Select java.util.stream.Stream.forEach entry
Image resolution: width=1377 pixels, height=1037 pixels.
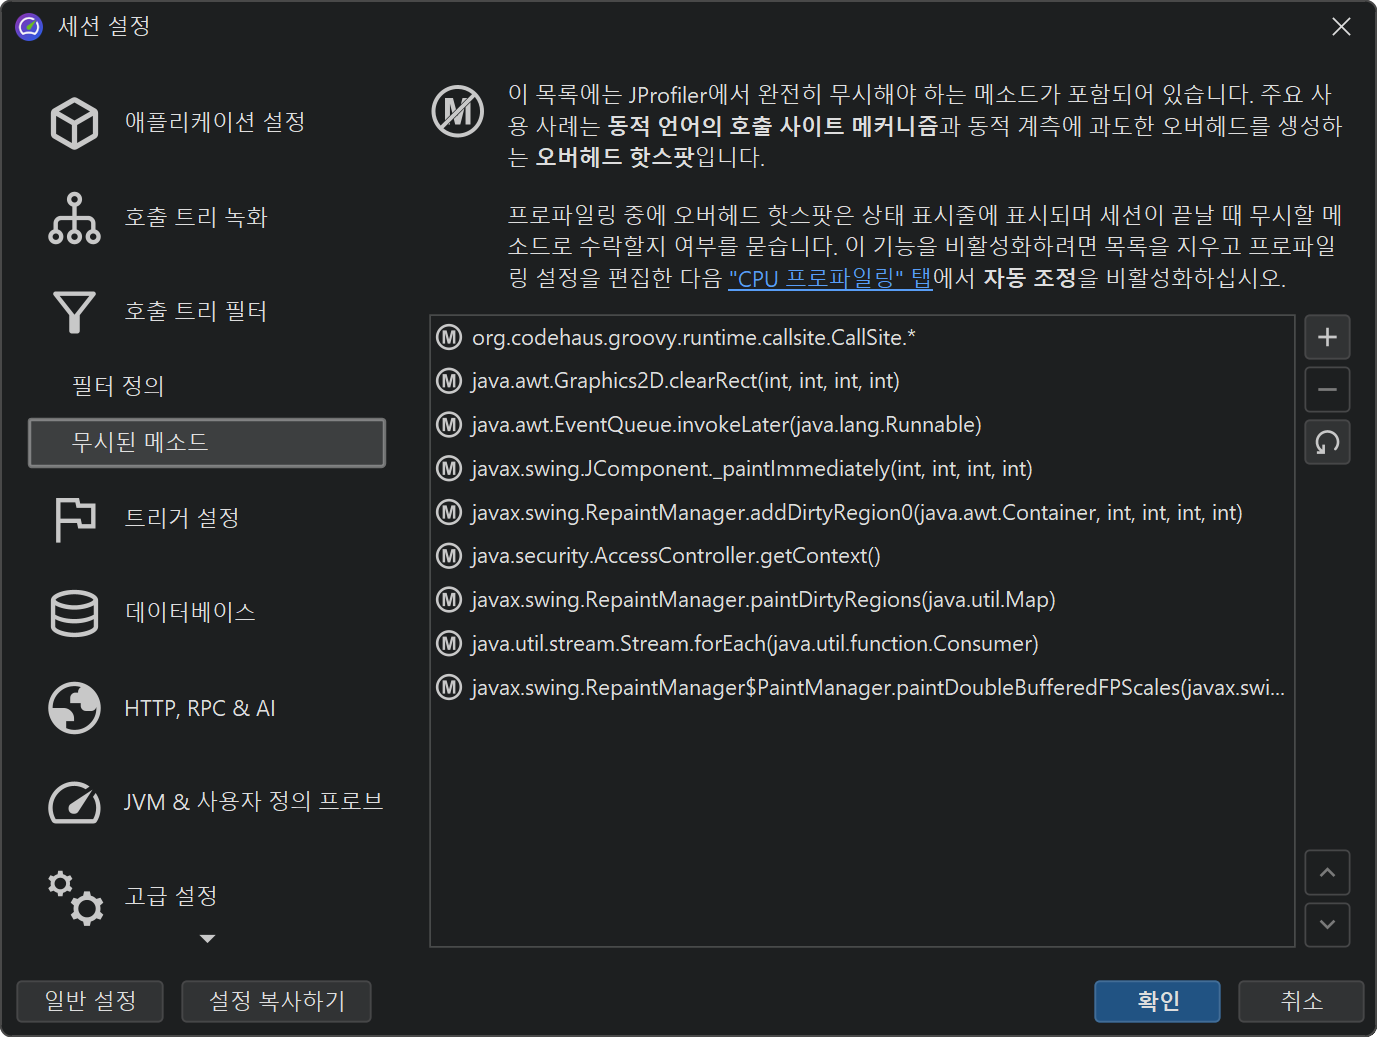[862, 644]
